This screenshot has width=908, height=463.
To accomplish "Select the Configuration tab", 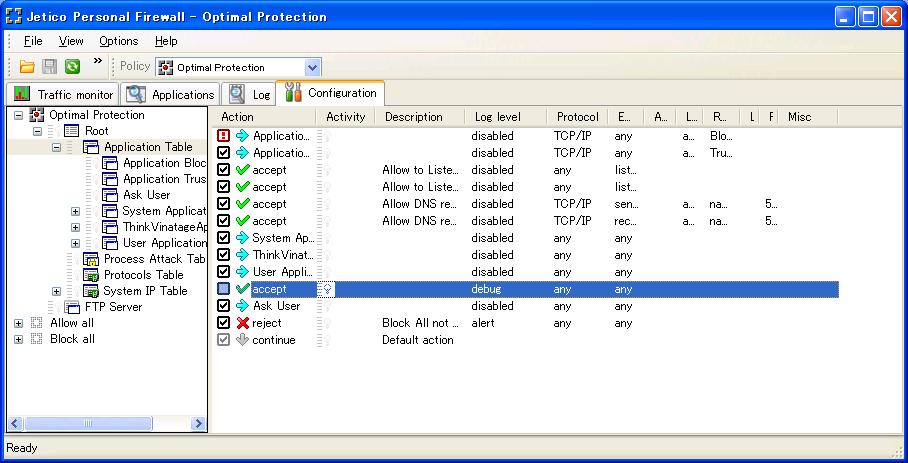I will [331, 93].
